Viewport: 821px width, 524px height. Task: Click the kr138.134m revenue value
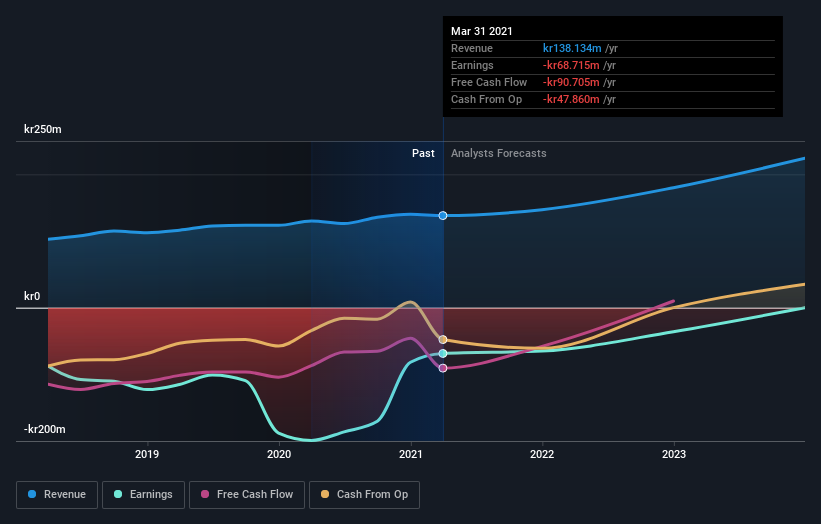(x=572, y=48)
